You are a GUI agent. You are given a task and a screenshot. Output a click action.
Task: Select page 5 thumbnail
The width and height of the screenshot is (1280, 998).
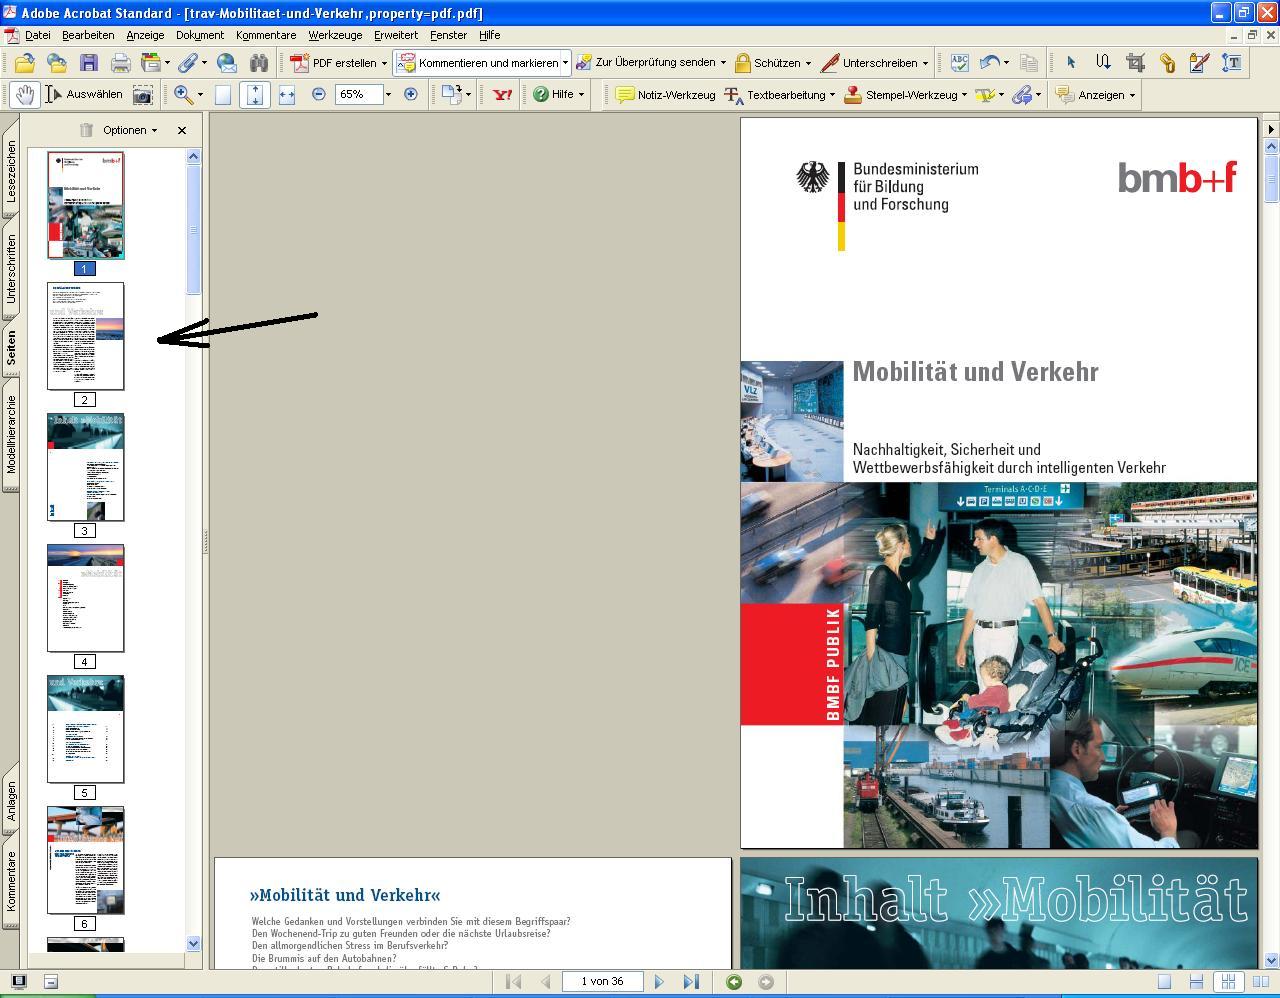tap(86, 729)
